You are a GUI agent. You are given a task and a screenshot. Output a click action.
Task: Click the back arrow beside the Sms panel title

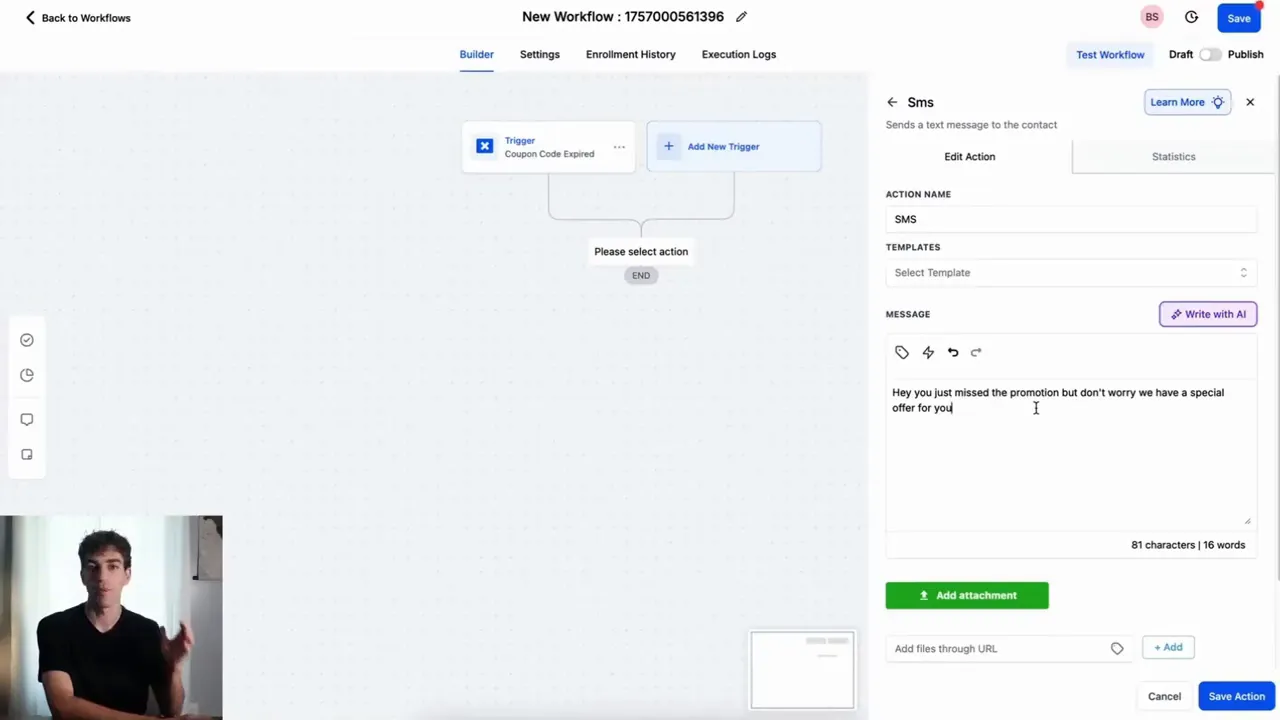pos(891,101)
